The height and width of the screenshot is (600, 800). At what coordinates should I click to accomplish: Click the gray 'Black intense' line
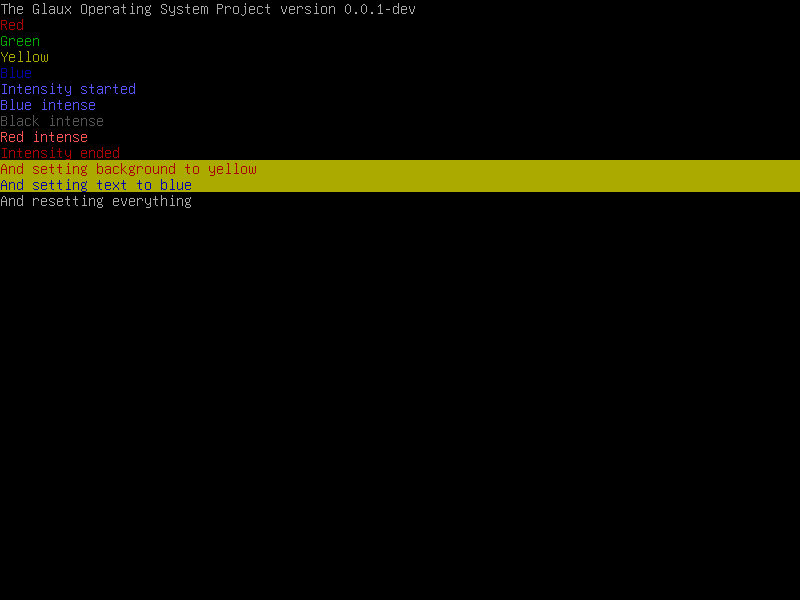[x=52, y=121]
